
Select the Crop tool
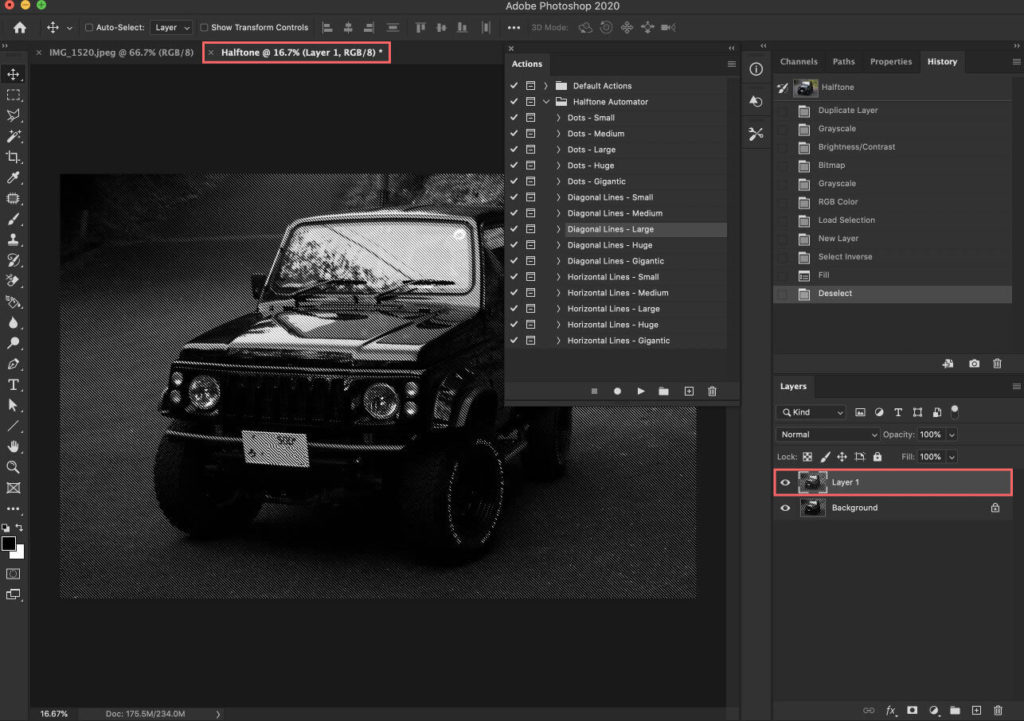[13, 157]
